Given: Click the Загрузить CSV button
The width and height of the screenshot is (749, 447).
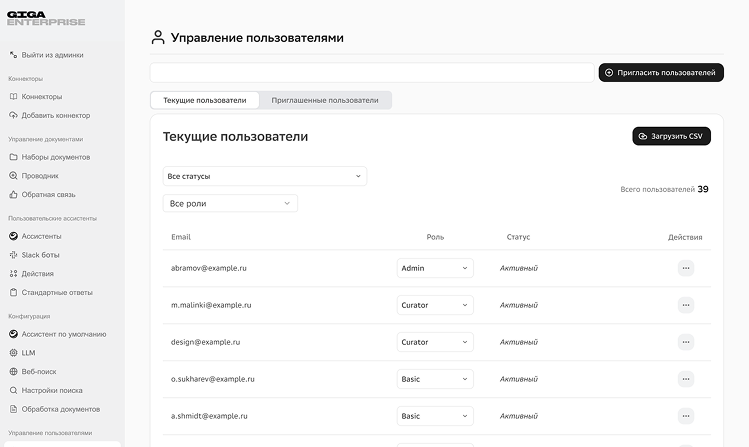Looking at the screenshot, I should coord(671,136).
